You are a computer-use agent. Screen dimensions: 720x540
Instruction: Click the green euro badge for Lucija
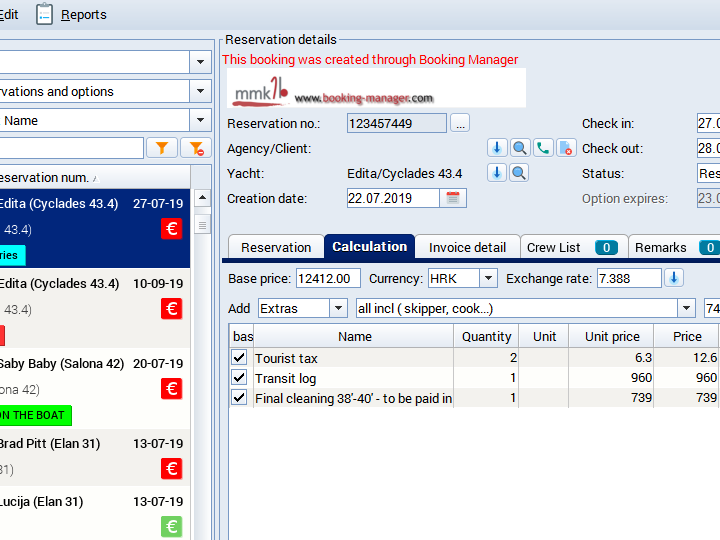click(172, 527)
